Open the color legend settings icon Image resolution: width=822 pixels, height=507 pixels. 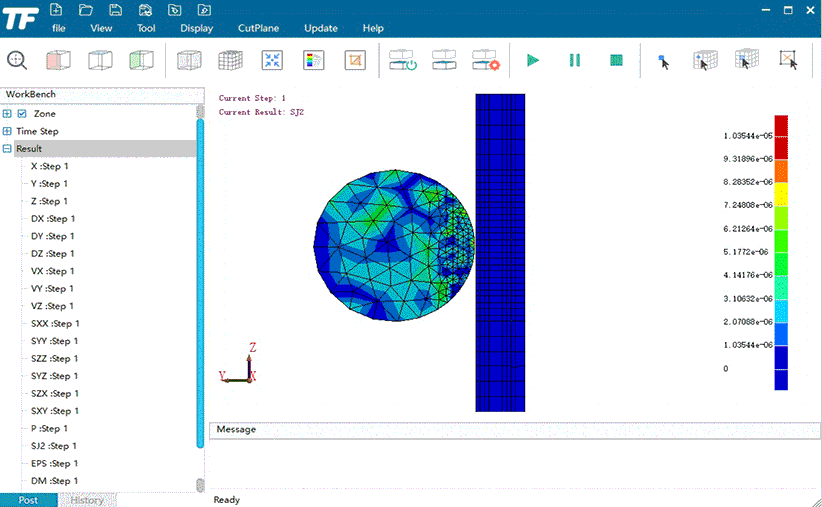coord(313,60)
